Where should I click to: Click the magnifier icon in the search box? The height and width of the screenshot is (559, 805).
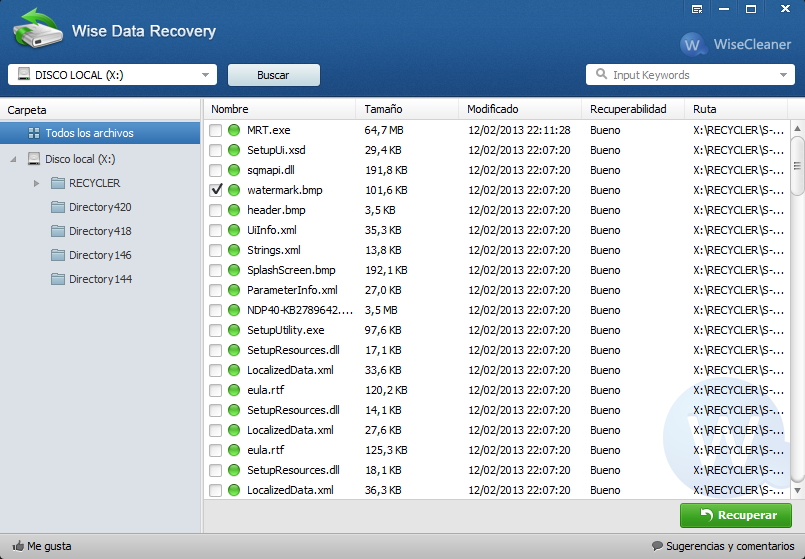601,74
